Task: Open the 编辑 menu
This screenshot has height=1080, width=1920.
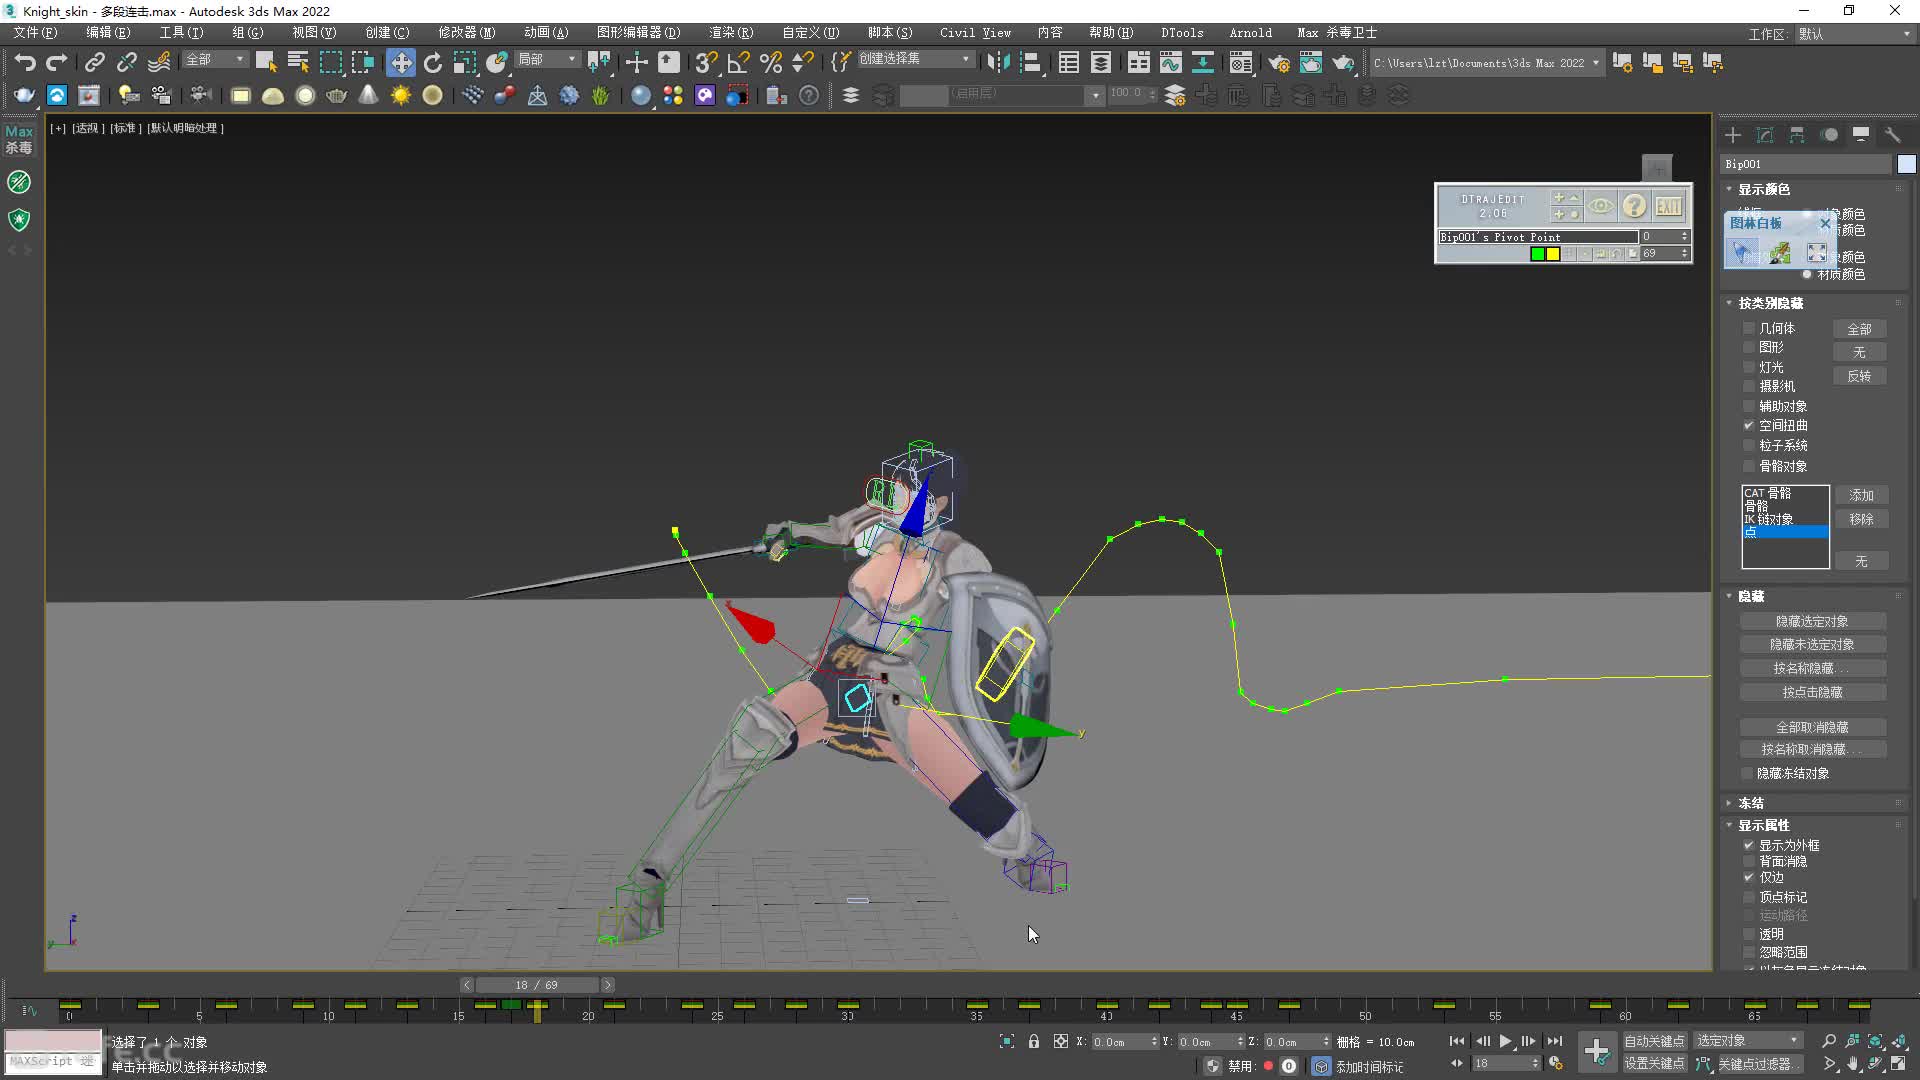Action: (108, 33)
